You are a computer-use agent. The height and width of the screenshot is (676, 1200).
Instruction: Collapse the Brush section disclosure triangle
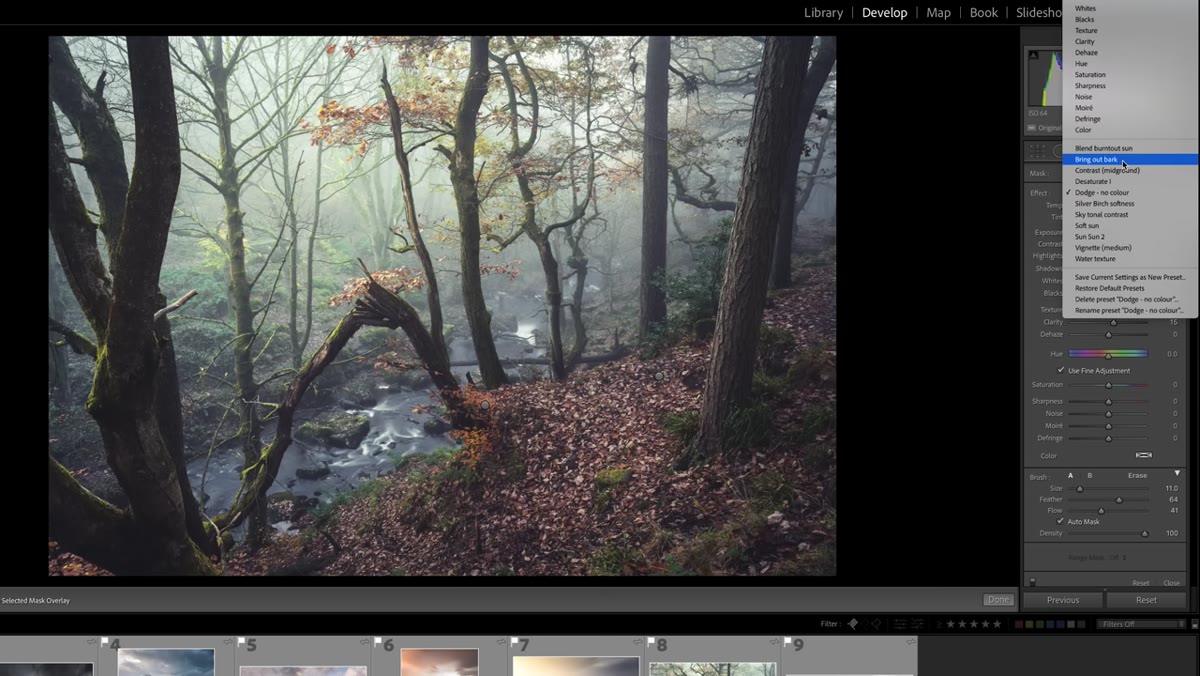point(1177,473)
